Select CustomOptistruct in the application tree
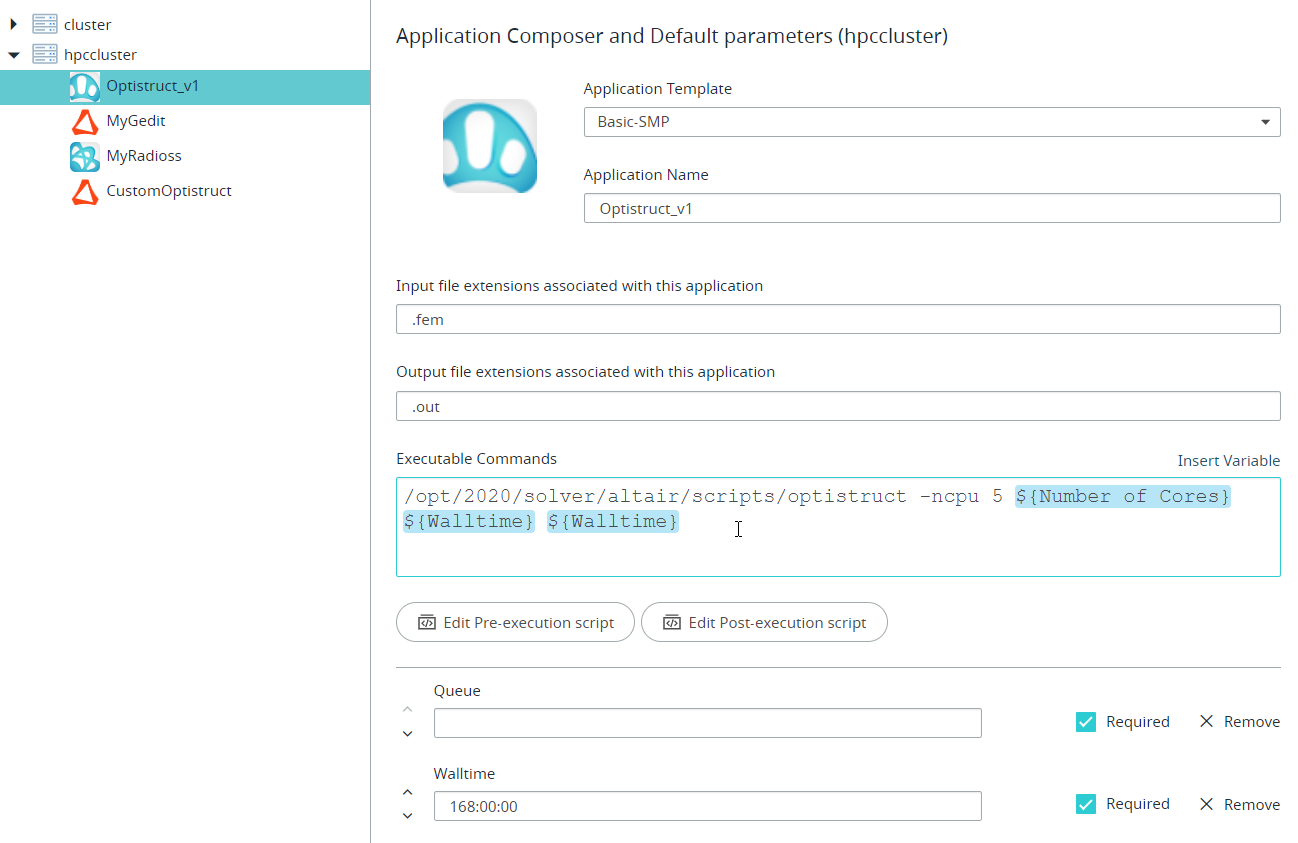Image resolution: width=1298 pixels, height=843 pixels. pyautogui.click(x=169, y=191)
